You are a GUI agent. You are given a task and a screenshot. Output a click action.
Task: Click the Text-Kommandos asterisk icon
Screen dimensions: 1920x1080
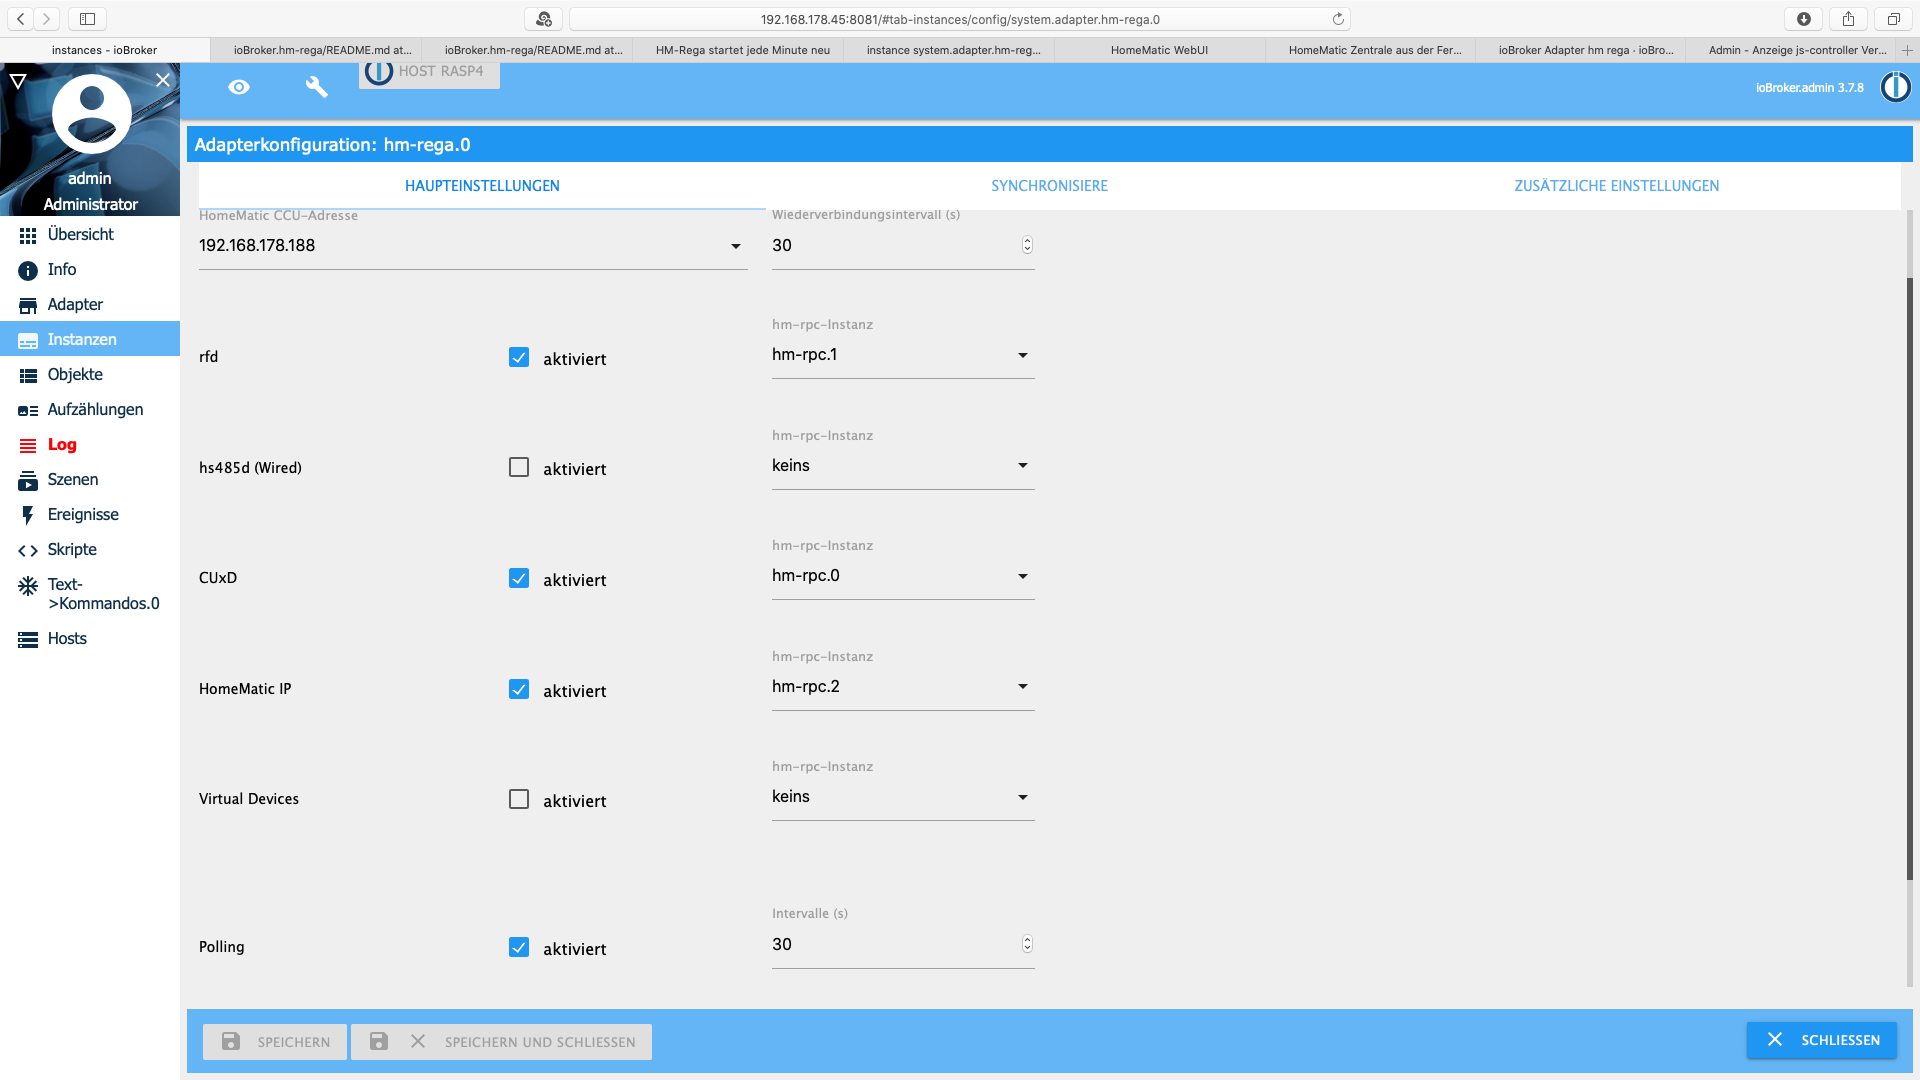click(x=28, y=585)
